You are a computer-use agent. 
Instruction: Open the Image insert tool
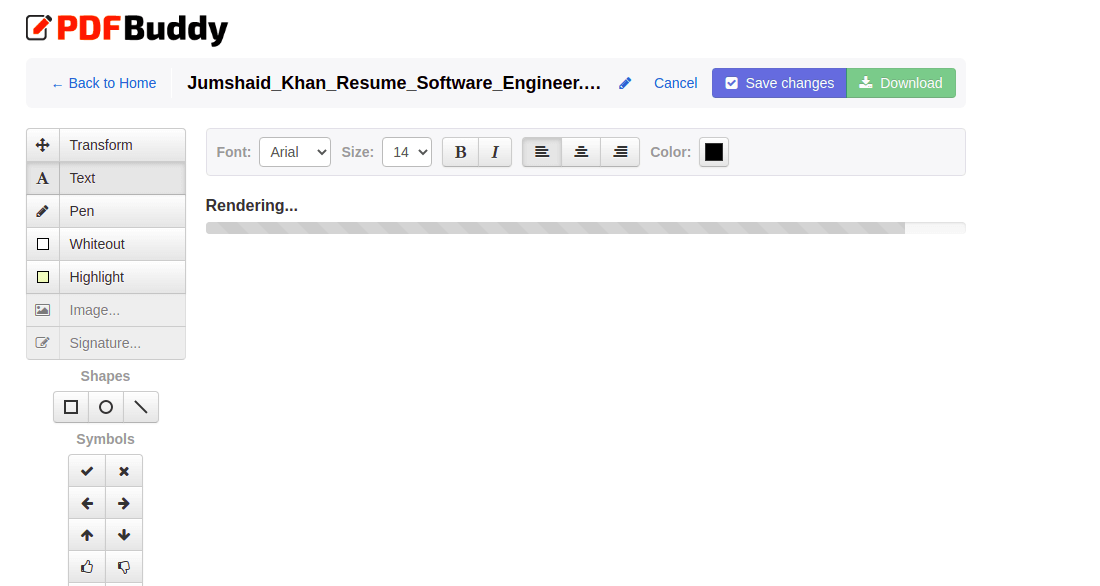pyautogui.click(x=106, y=310)
